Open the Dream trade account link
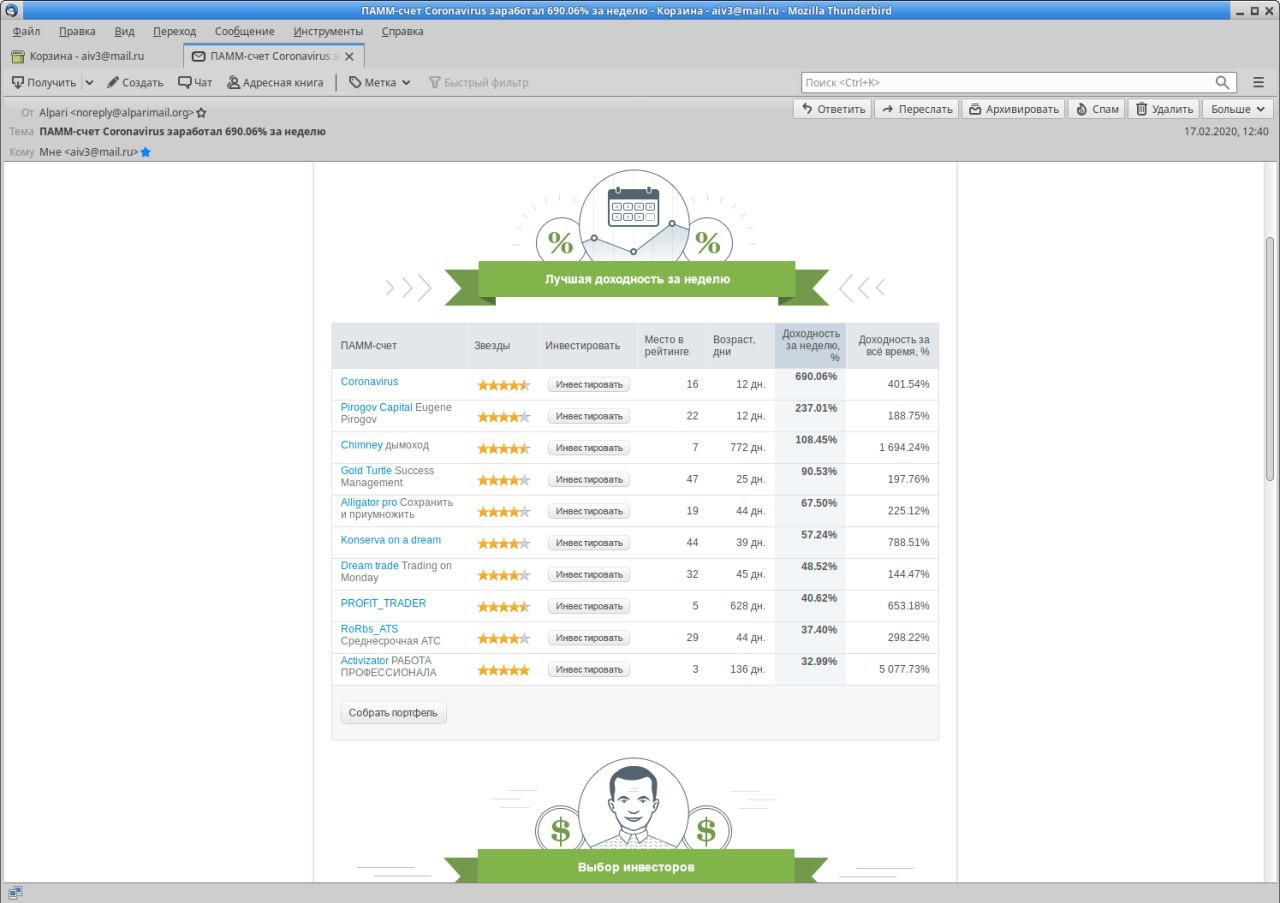This screenshot has width=1280, height=903. [370, 565]
